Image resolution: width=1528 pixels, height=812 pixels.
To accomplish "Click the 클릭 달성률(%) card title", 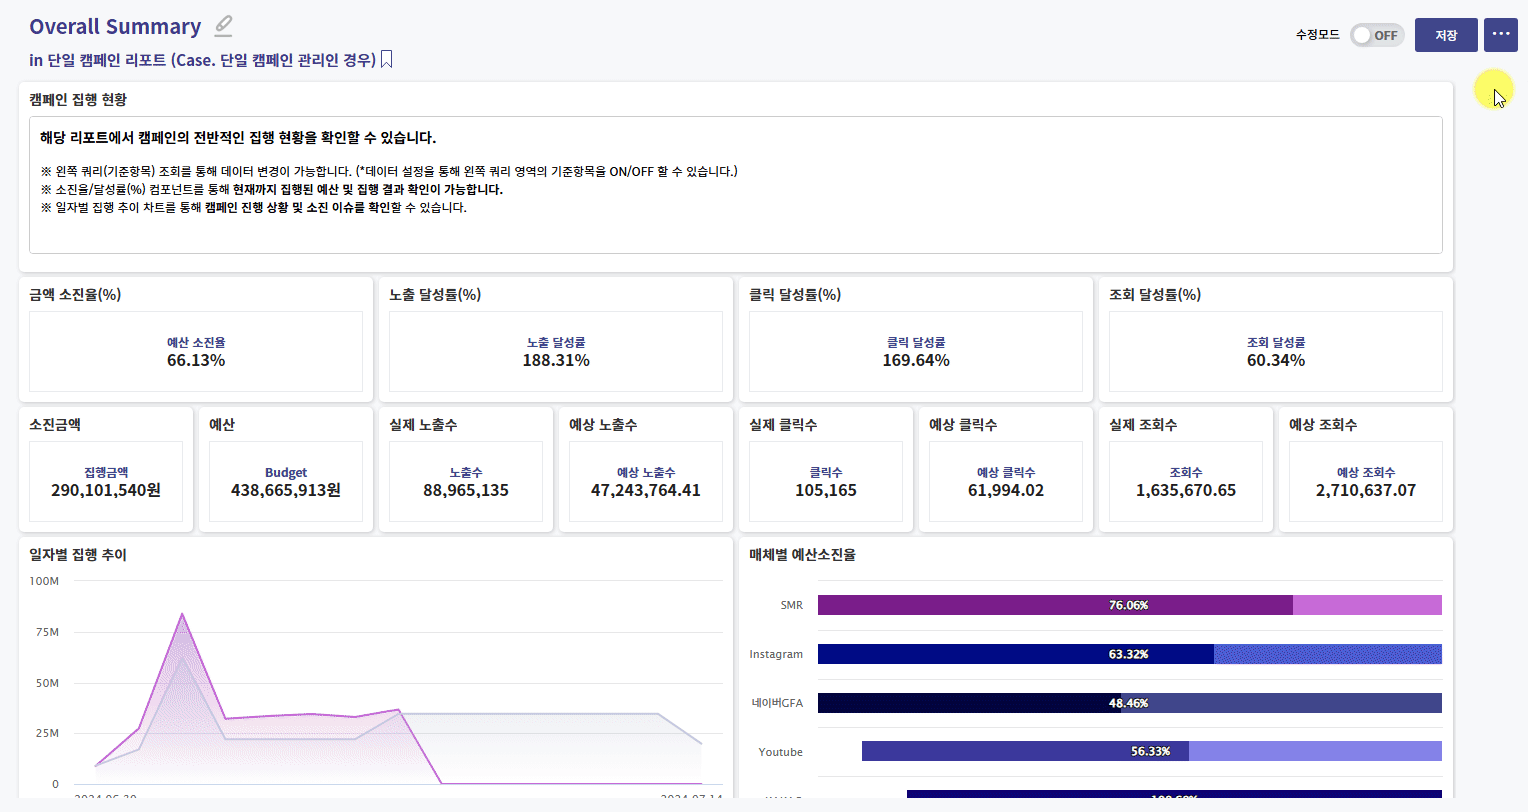I will point(795,295).
